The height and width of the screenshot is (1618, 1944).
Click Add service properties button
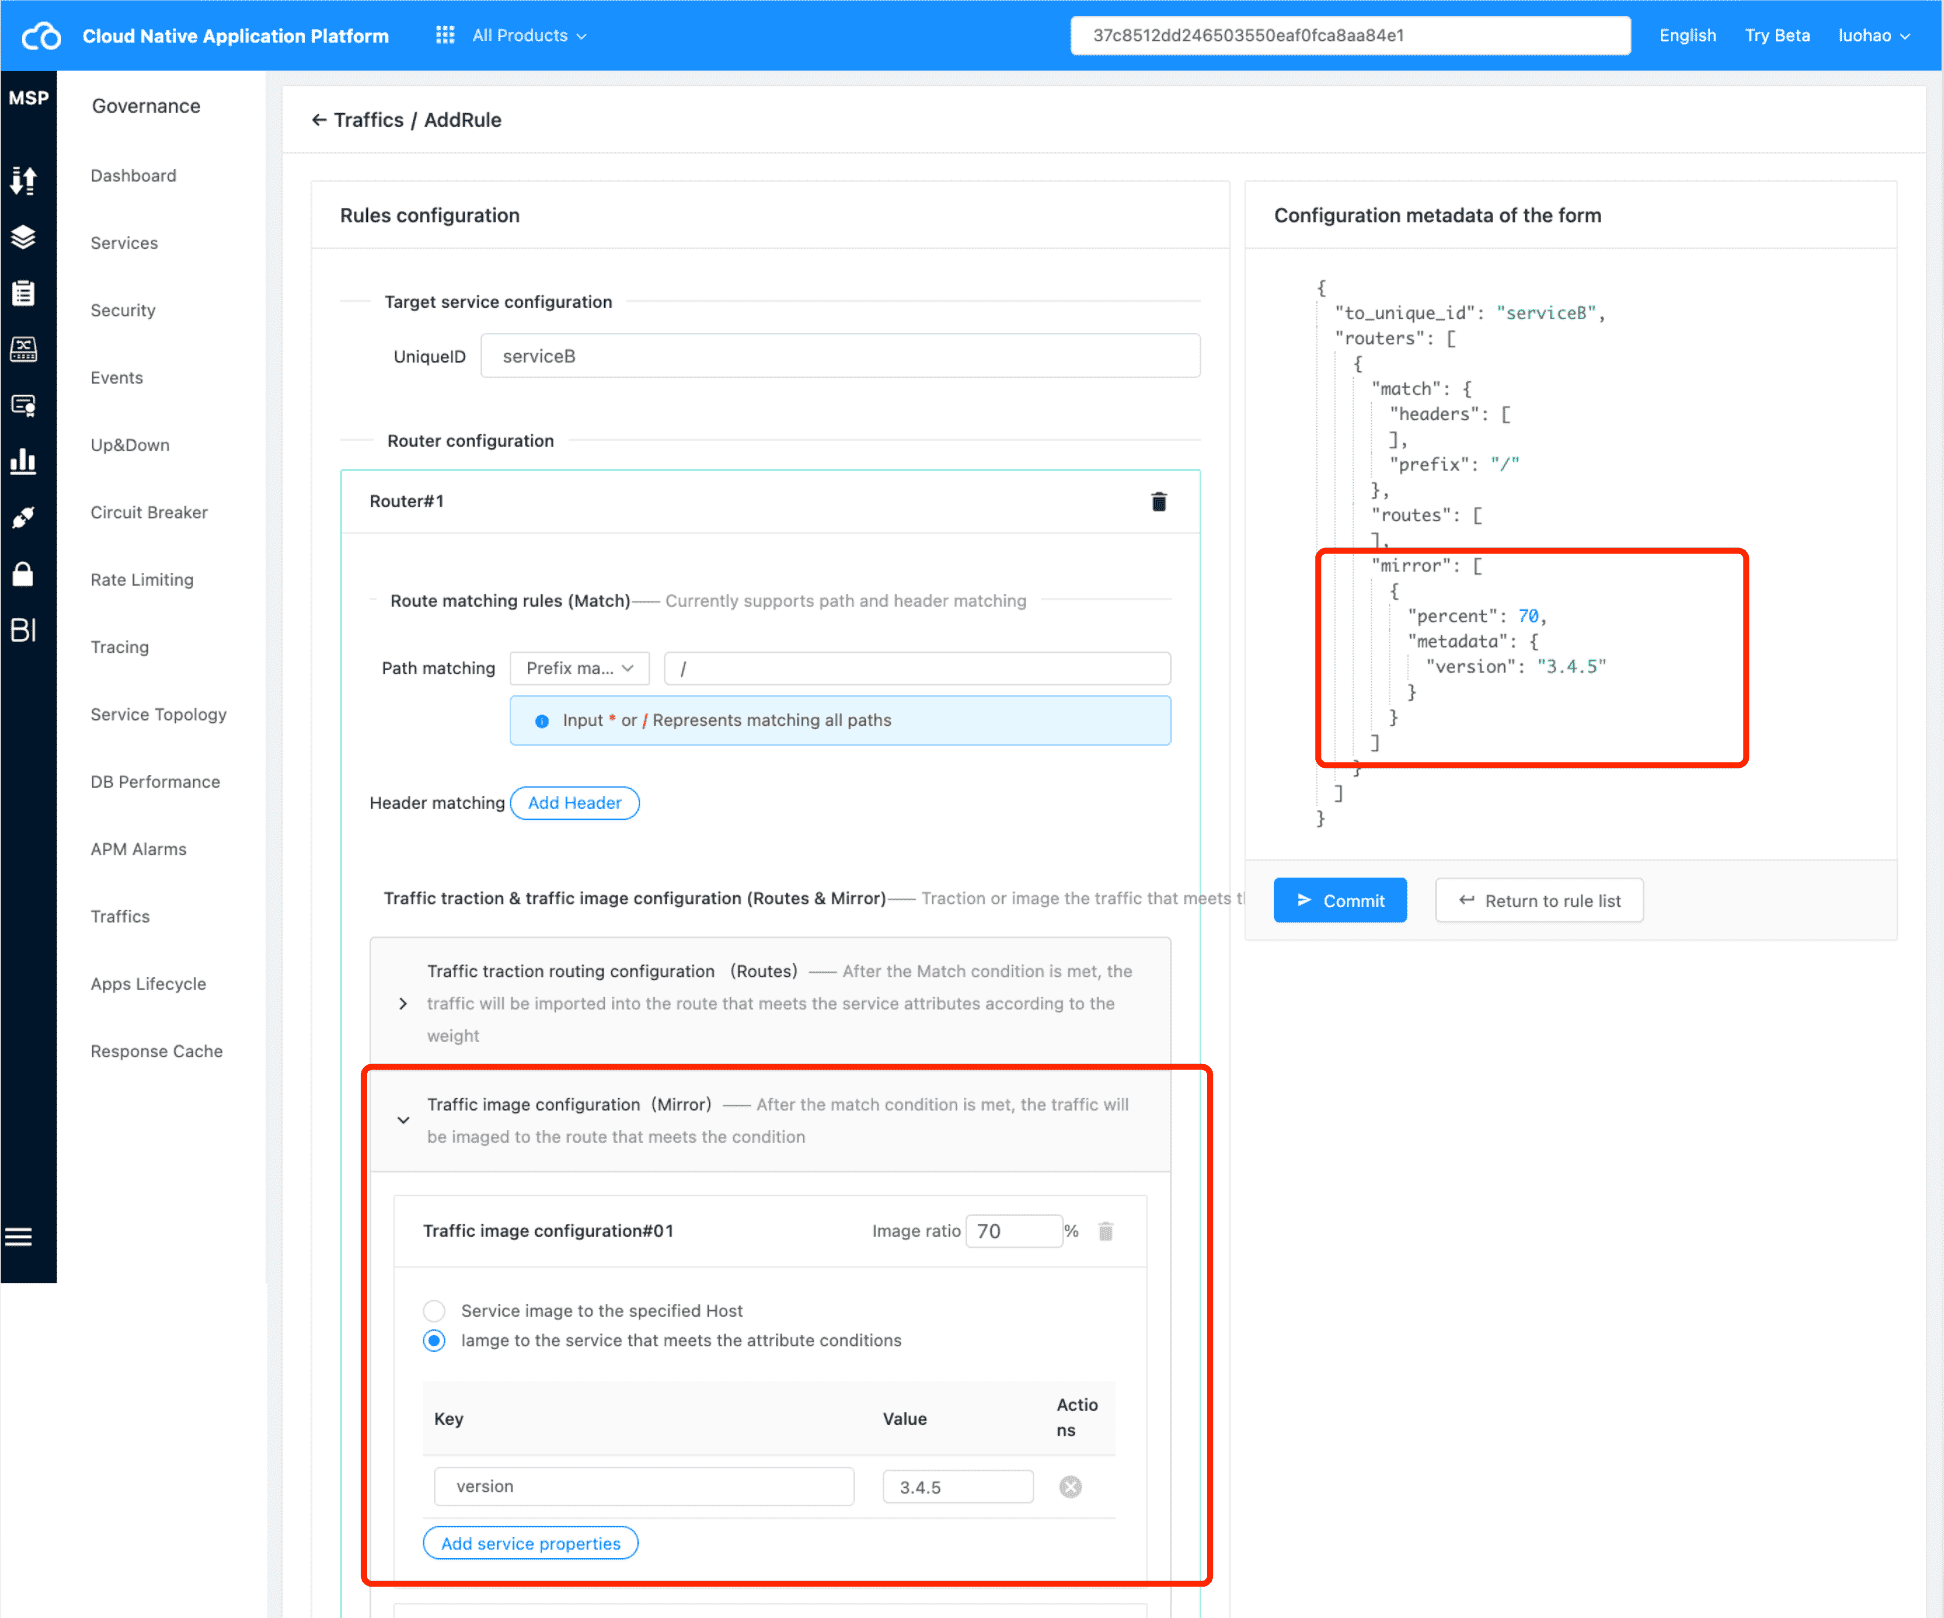pyautogui.click(x=531, y=1543)
